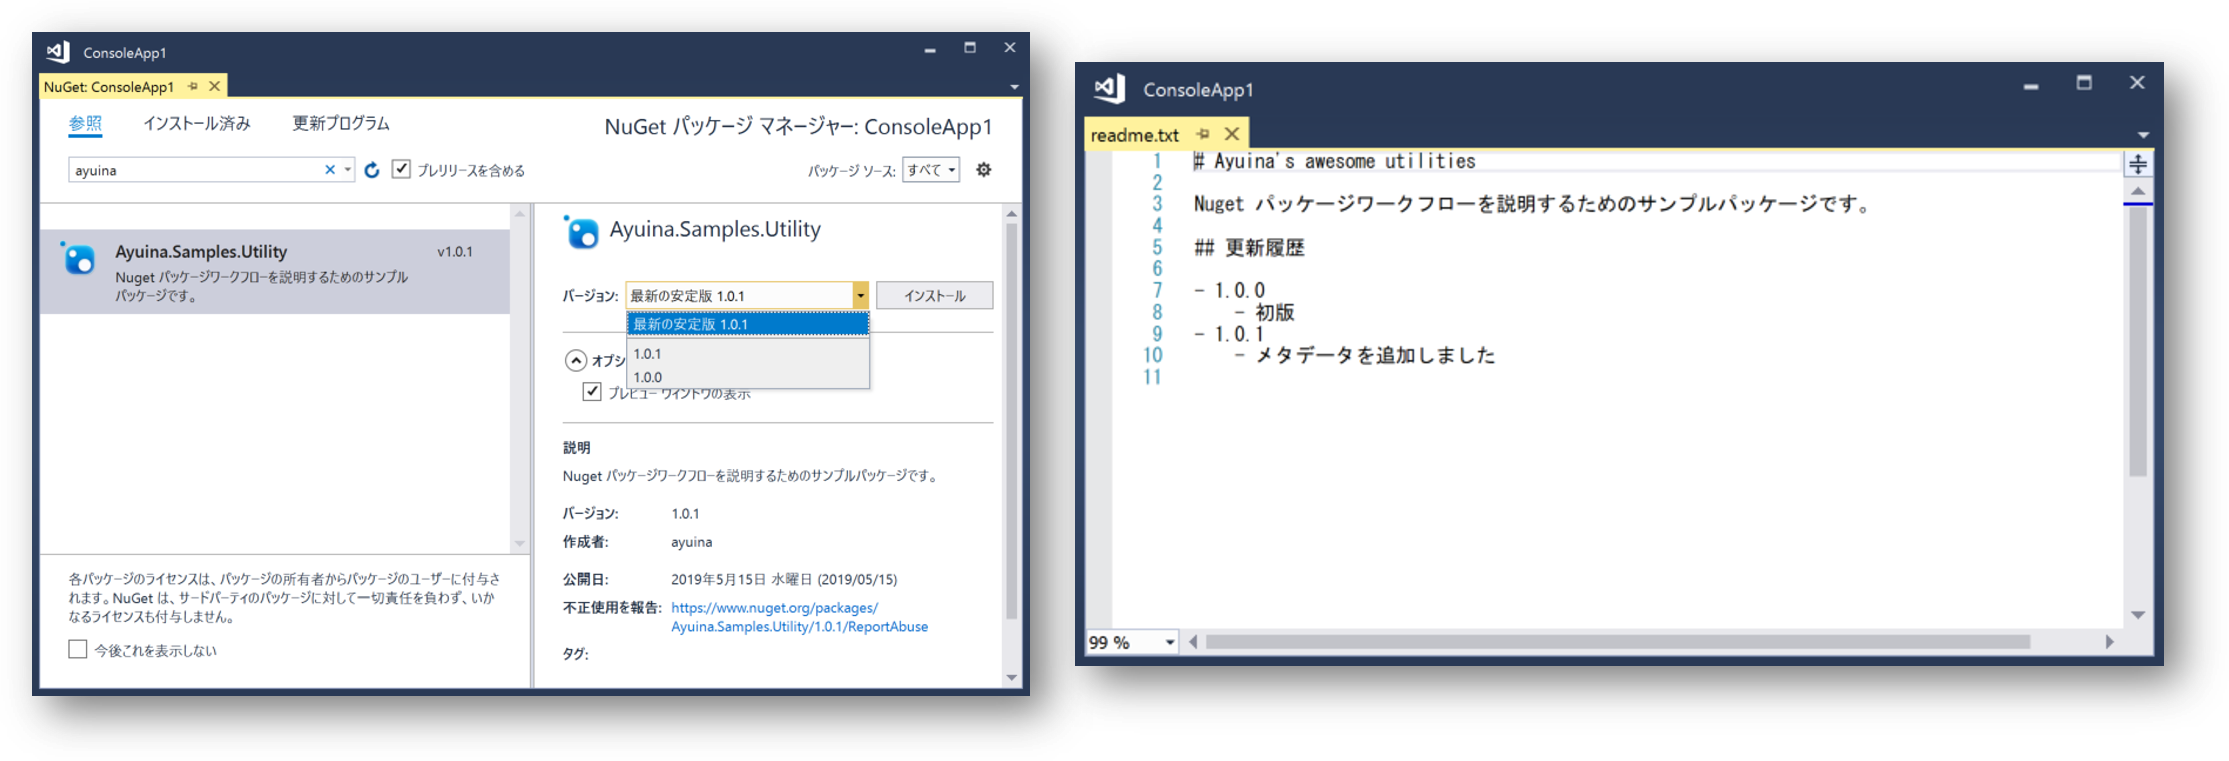Click the details pane scroll down arrow
This screenshot has height=761, width=2229.
(1011, 677)
